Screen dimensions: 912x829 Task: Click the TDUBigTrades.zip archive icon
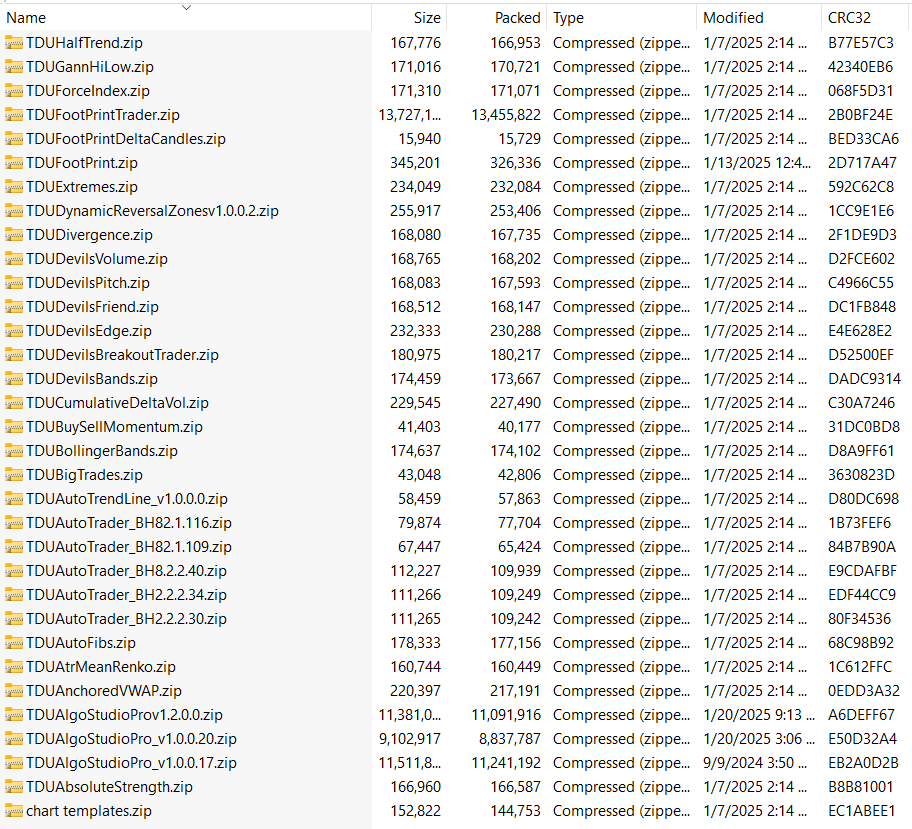(14, 475)
